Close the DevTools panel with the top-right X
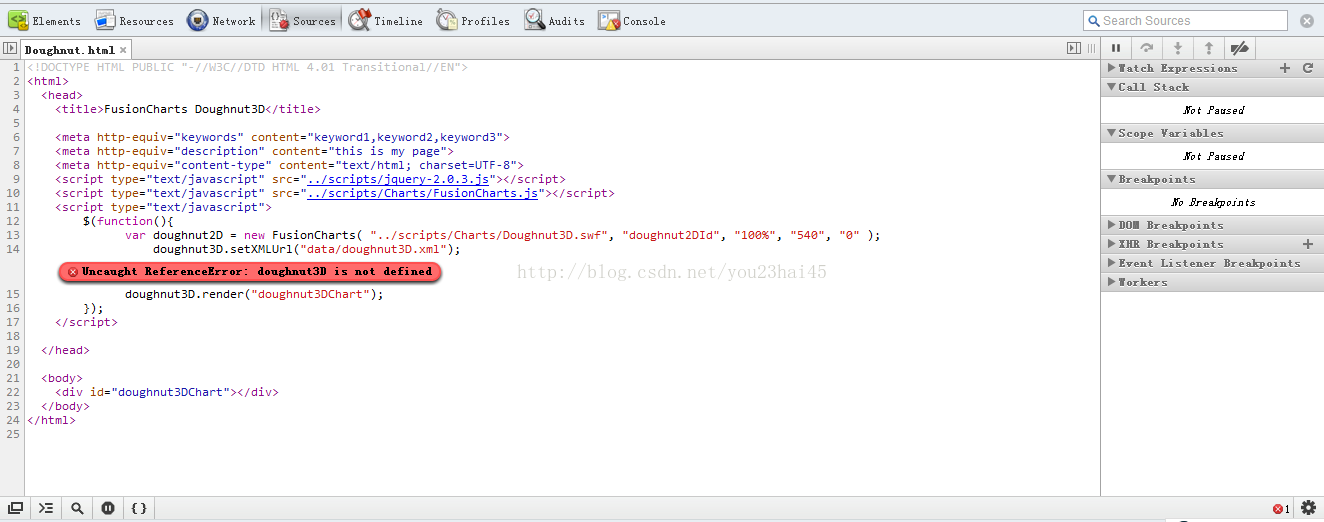 [x=1307, y=20]
